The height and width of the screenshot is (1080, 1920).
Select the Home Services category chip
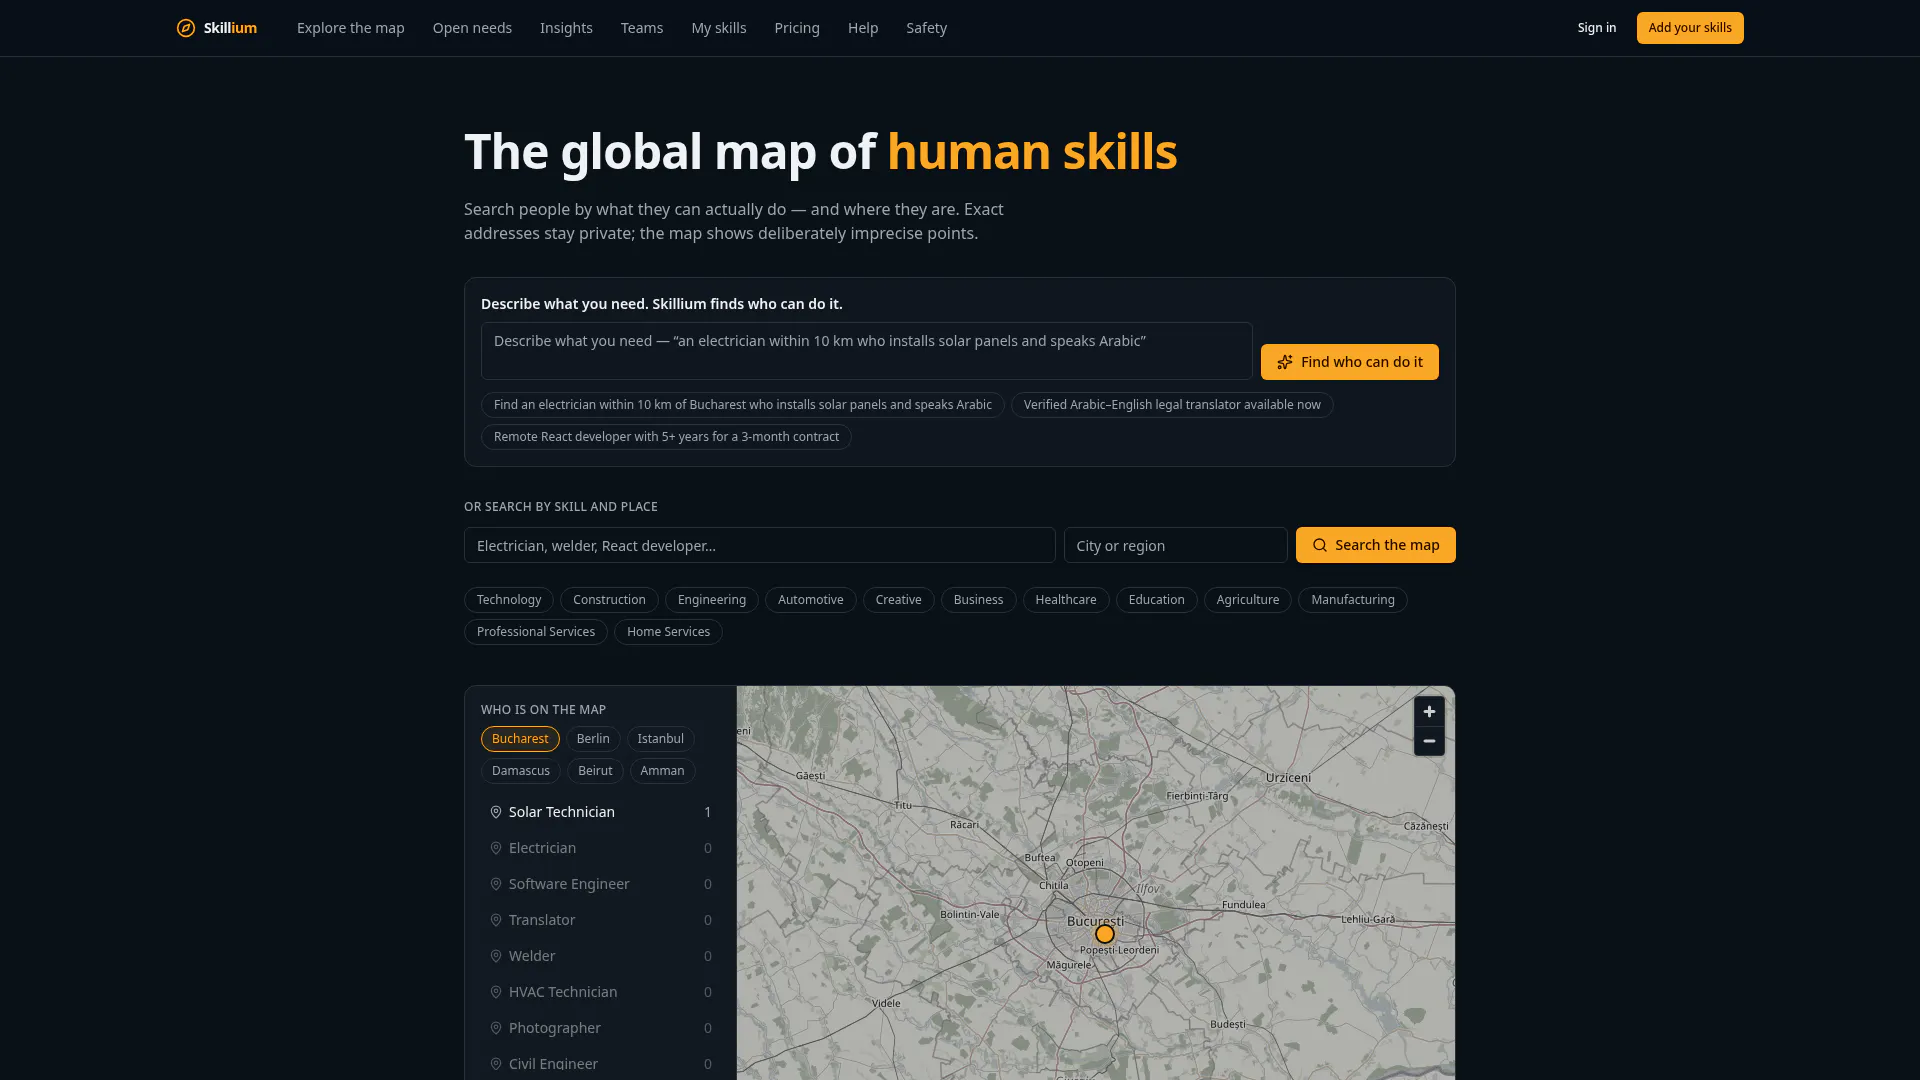coord(669,632)
